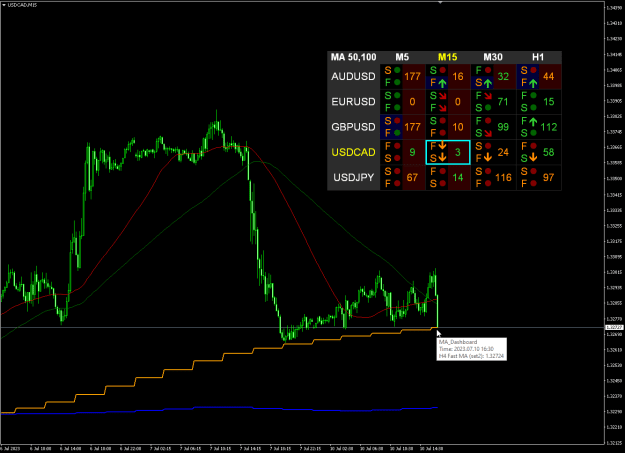Click value 3 in highlighted USDCAD M15 cell
The height and width of the screenshot is (453, 625).
(x=458, y=152)
